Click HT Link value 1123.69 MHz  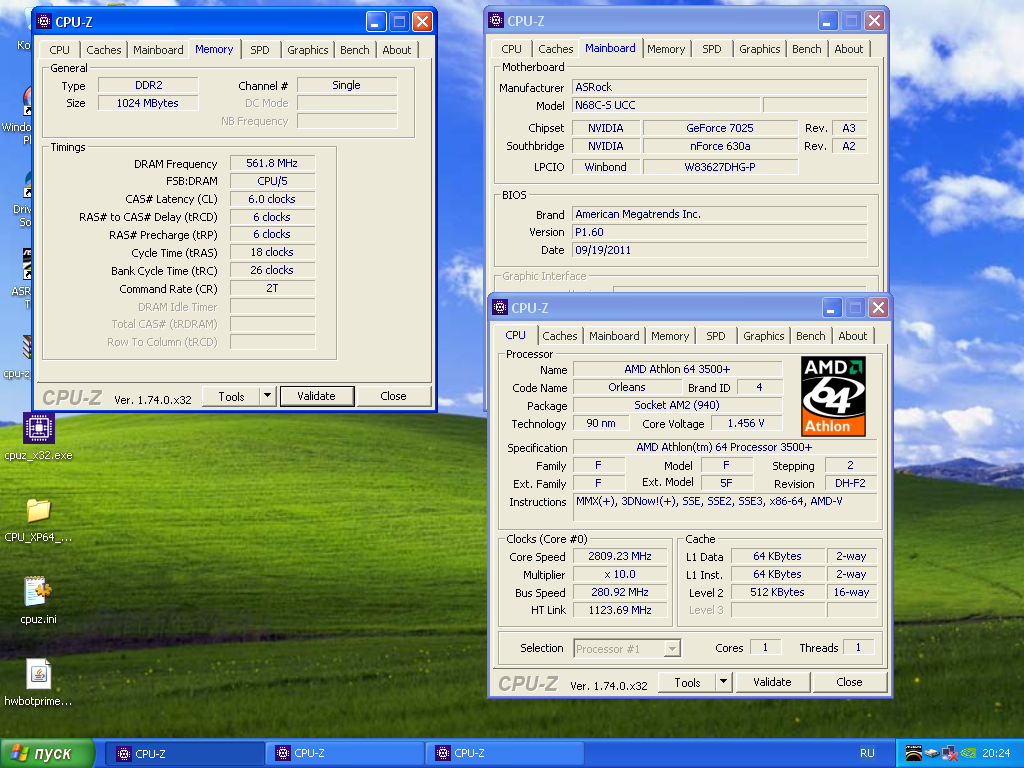click(620, 610)
